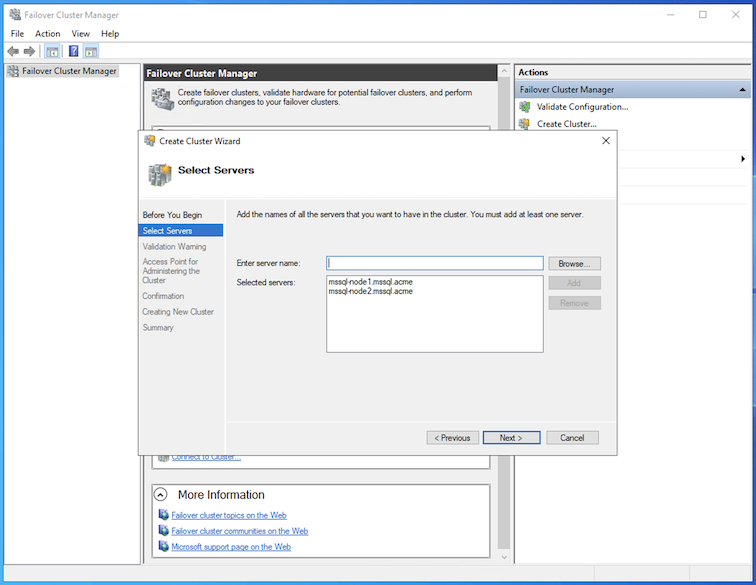Open the Help menu
This screenshot has width=756, height=585.
[110, 34]
